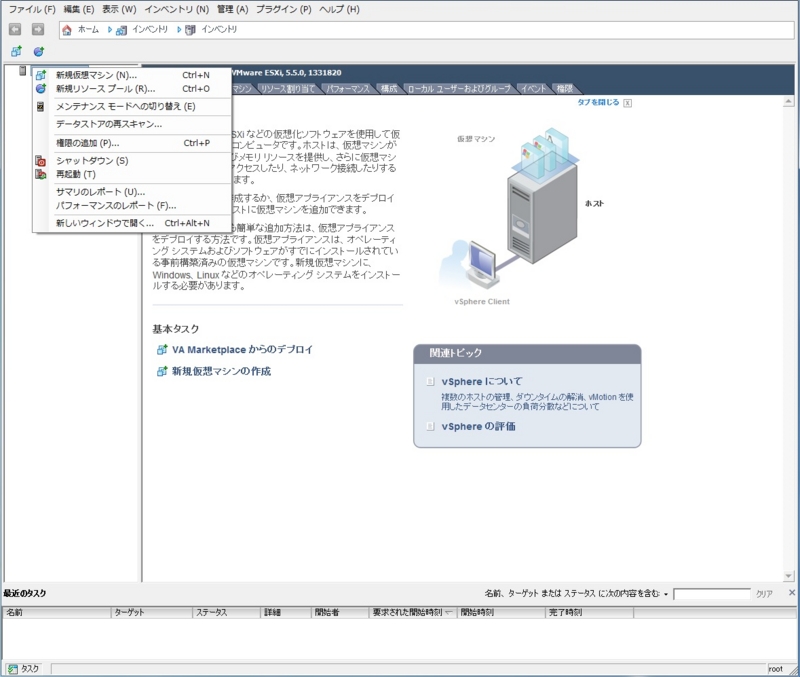Choose 新規仮想マシン (N)... from context menu
Screen dimensions: 800x677
132,75
